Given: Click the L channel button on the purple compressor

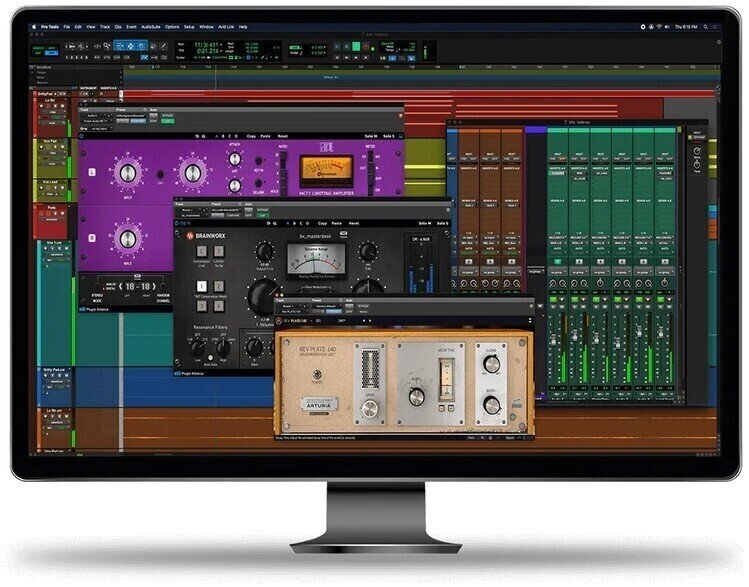Looking at the screenshot, I should (92, 172).
